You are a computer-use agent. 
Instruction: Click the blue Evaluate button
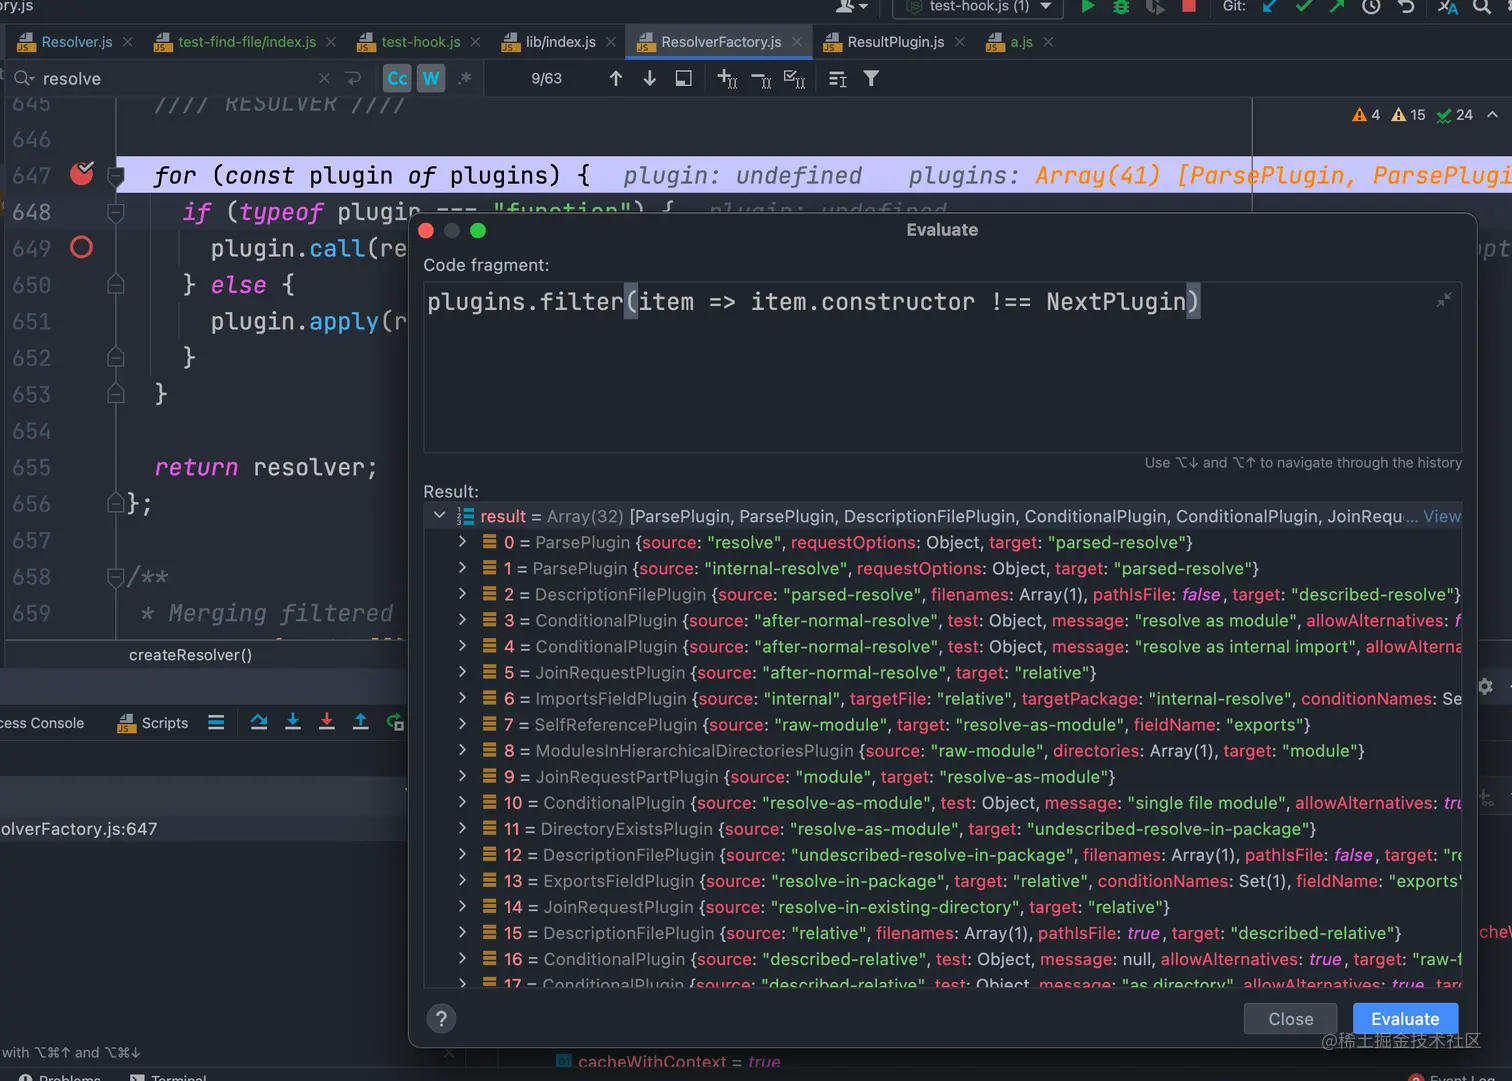coord(1404,1019)
